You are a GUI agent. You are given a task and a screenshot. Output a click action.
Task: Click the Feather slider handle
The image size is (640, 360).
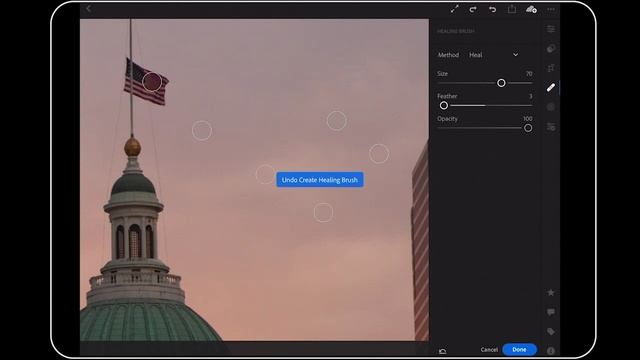pos(444,105)
